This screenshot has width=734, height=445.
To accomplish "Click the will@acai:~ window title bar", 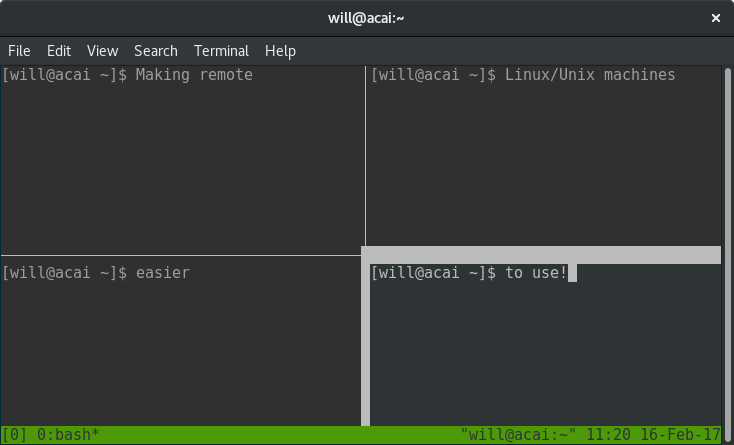I will 367,18.
